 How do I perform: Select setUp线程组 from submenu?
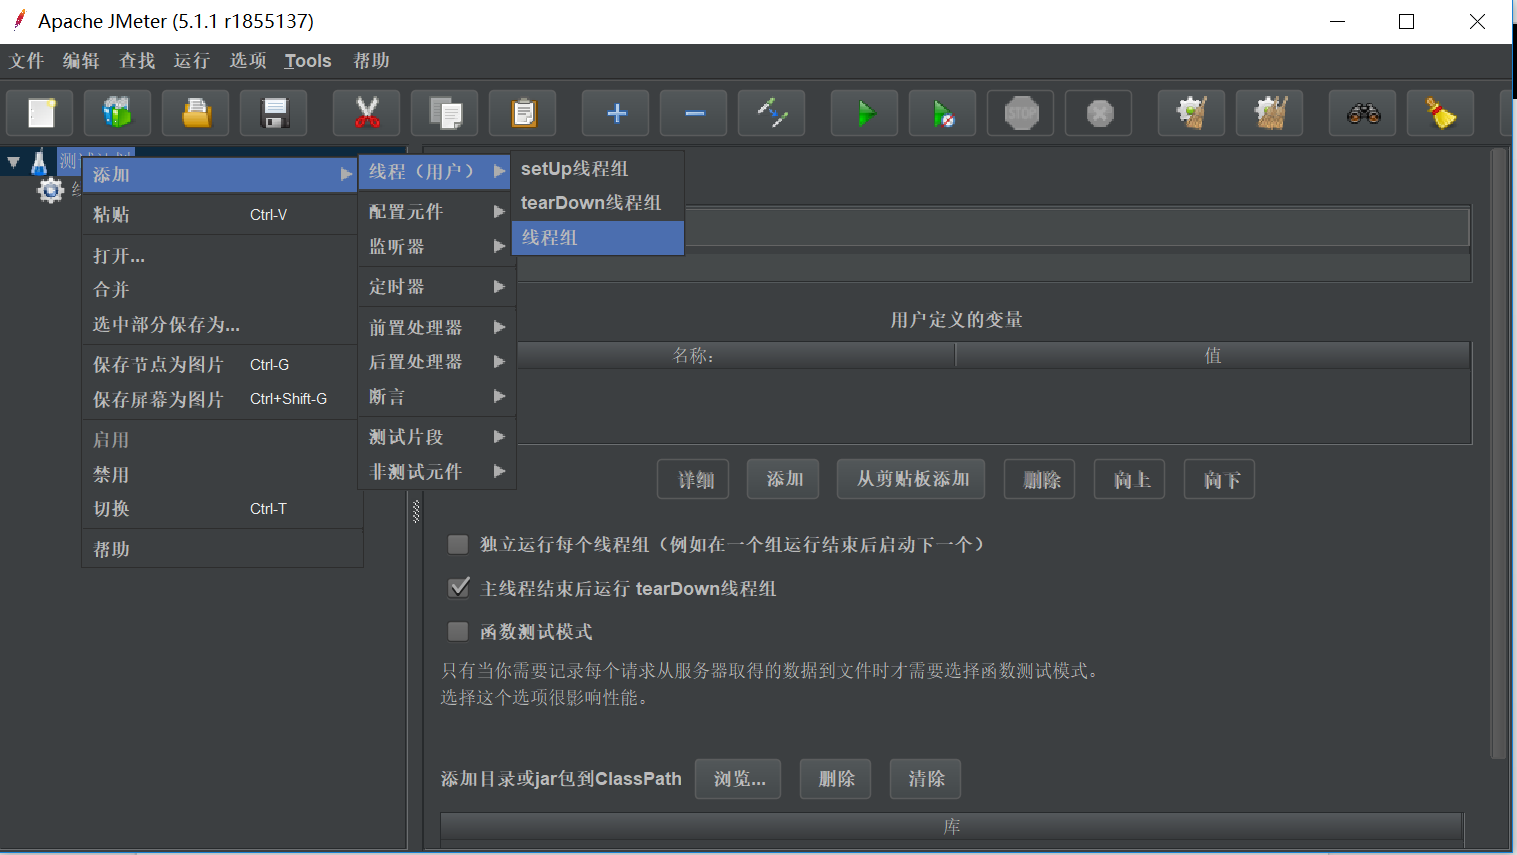598,169
